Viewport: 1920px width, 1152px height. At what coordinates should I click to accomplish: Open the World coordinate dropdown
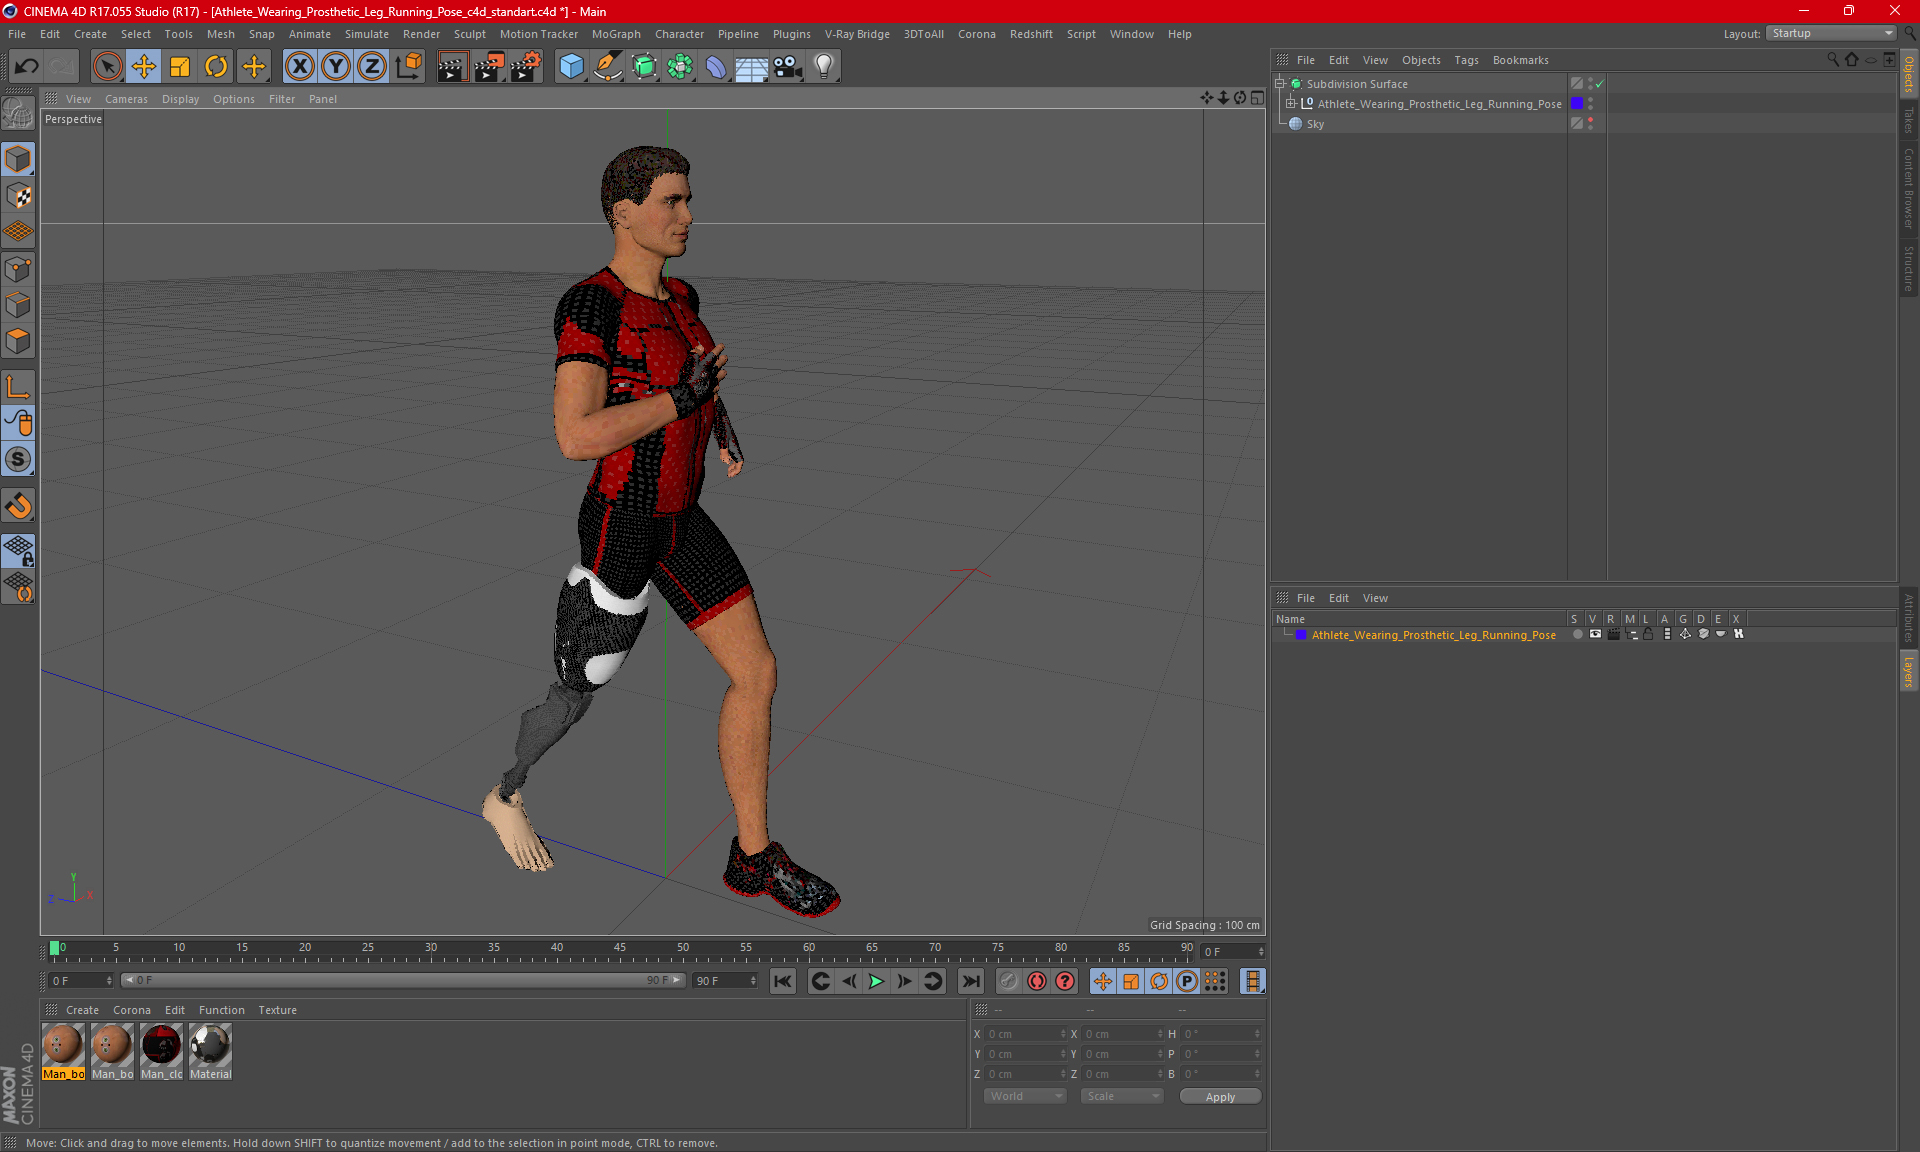pos(1026,1096)
